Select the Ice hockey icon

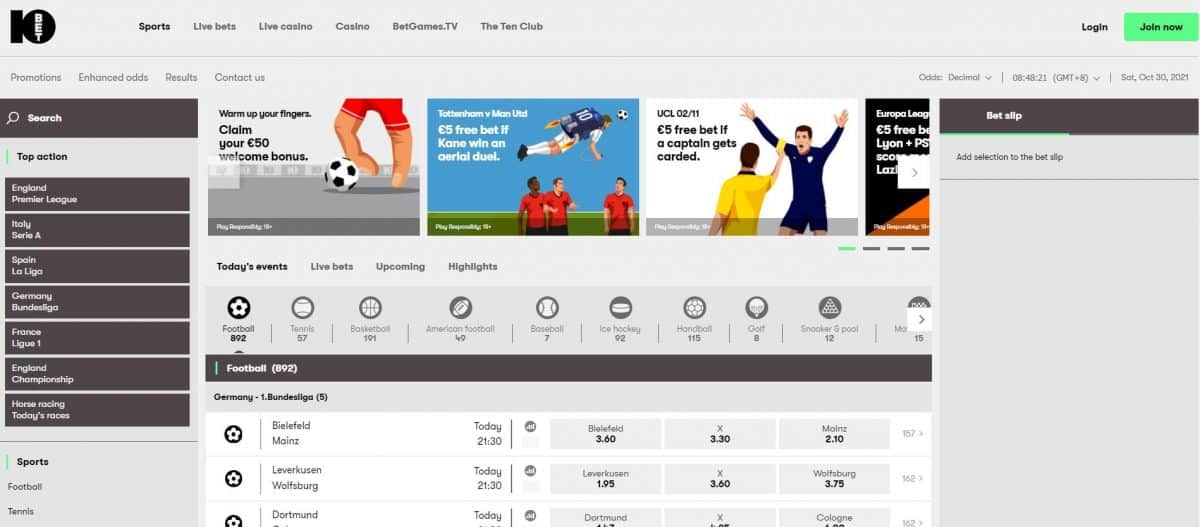[x=620, y=308]
